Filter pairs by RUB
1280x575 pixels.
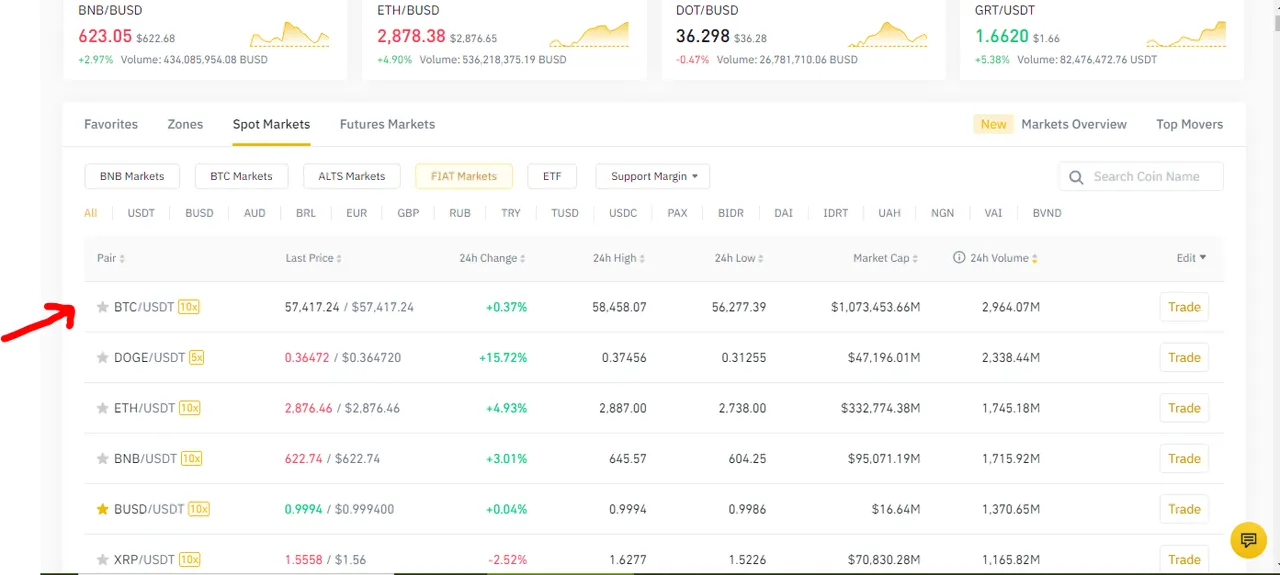pyautogui.click(x=460, y=213)
